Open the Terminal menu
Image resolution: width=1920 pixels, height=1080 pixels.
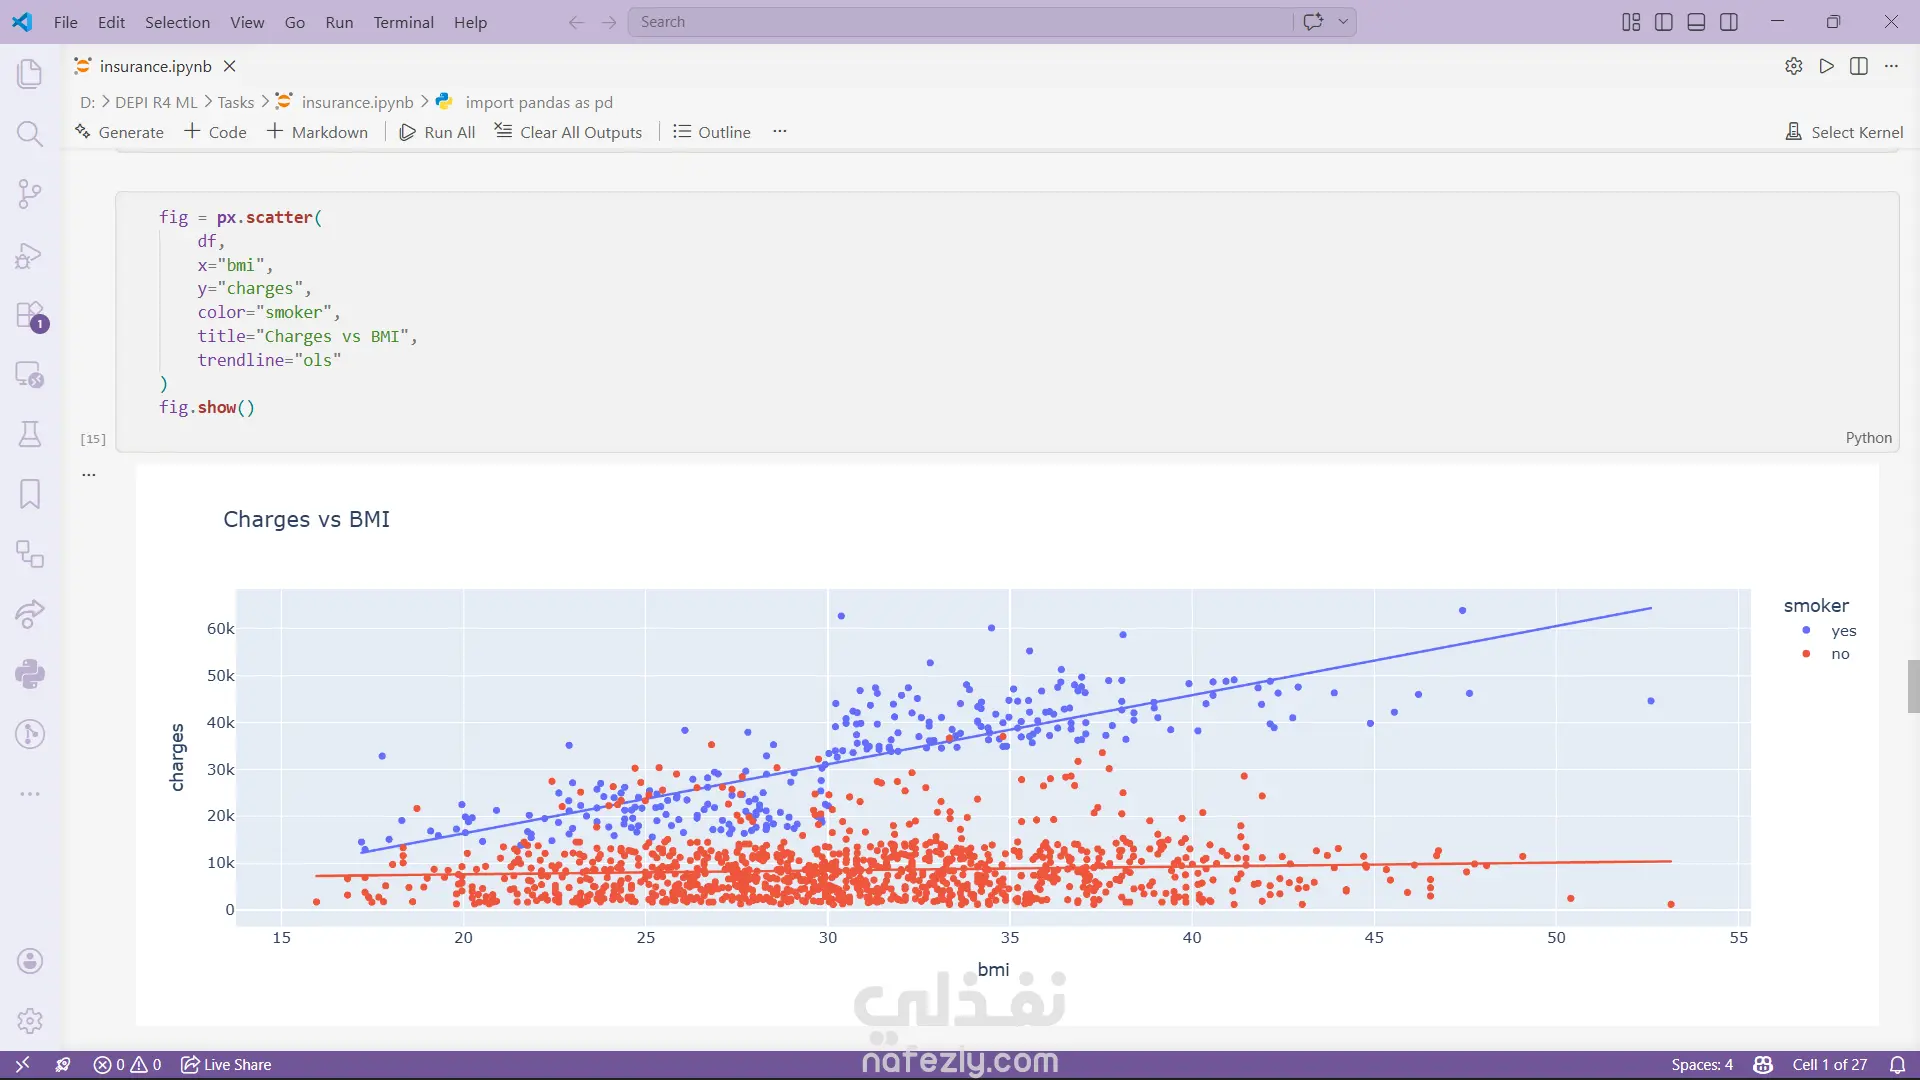[x=403, y=22]
